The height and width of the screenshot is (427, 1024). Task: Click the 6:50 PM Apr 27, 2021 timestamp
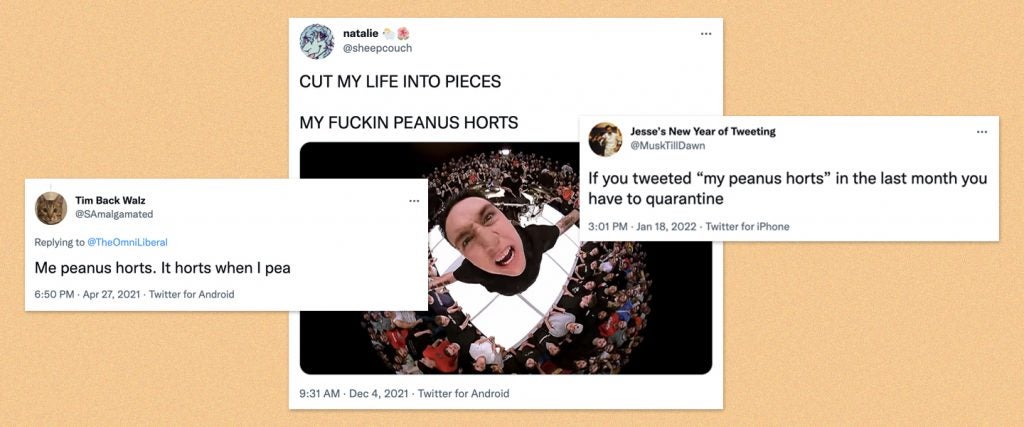point(87,294)
